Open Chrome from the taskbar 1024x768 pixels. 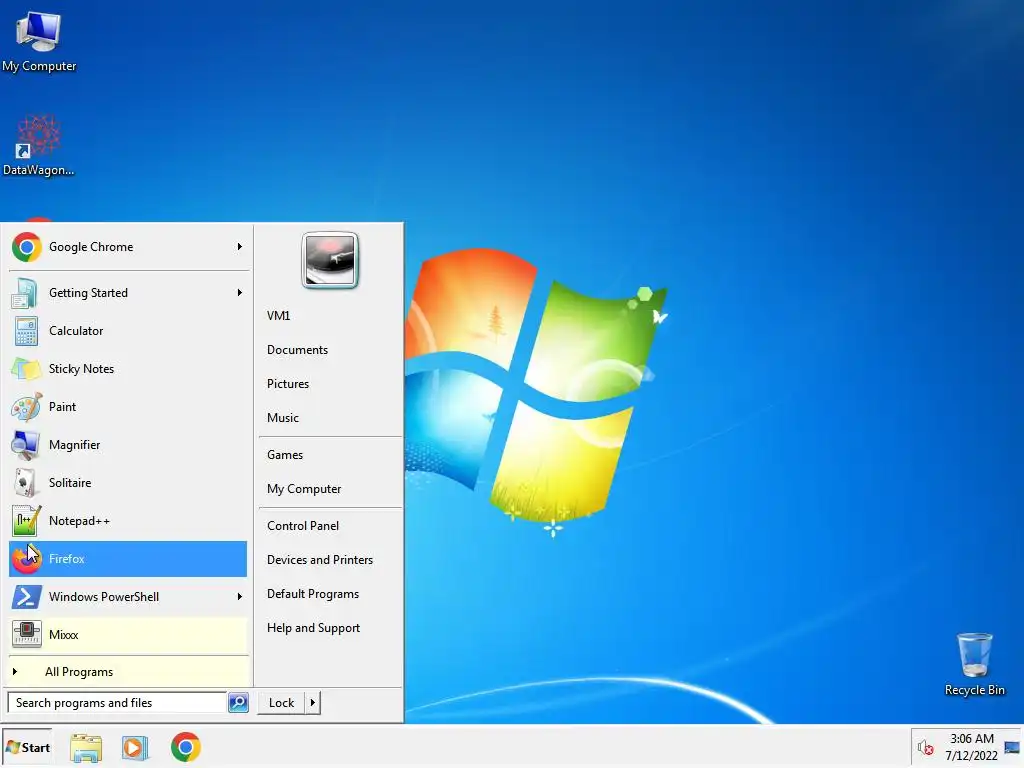point(185,748)
